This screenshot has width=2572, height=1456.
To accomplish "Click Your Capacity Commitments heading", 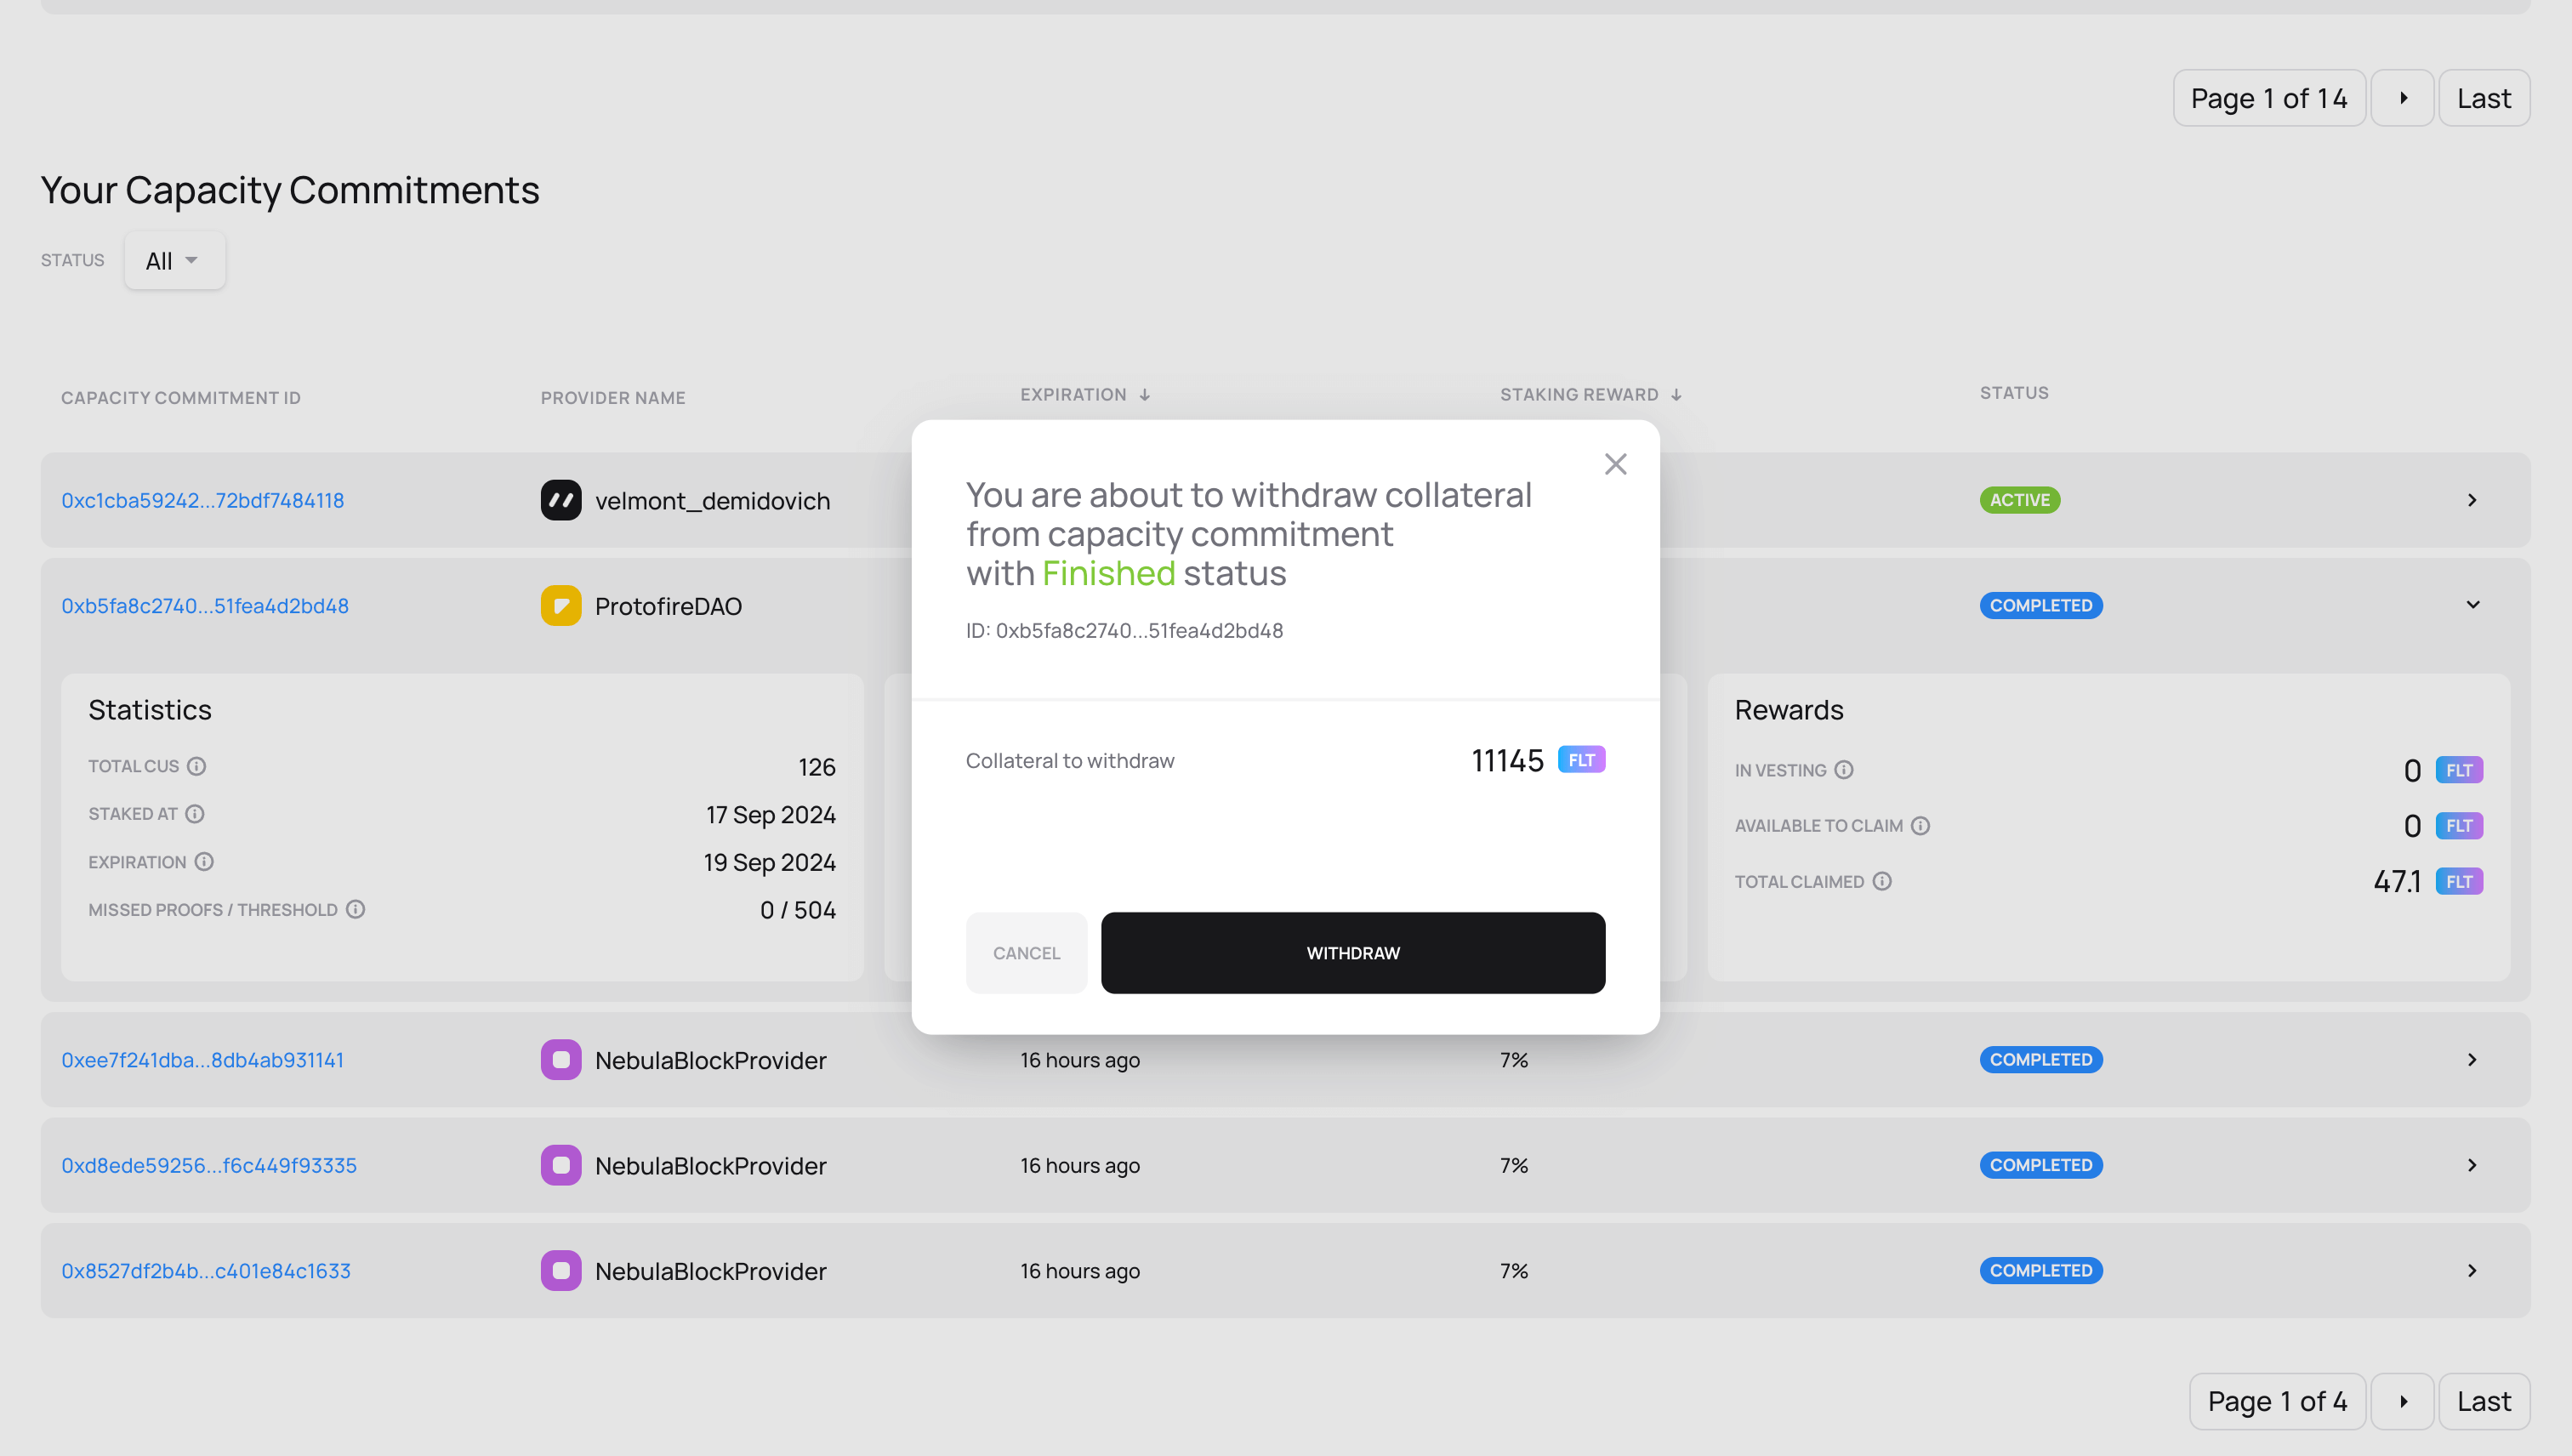I will (x=290, y=190).
